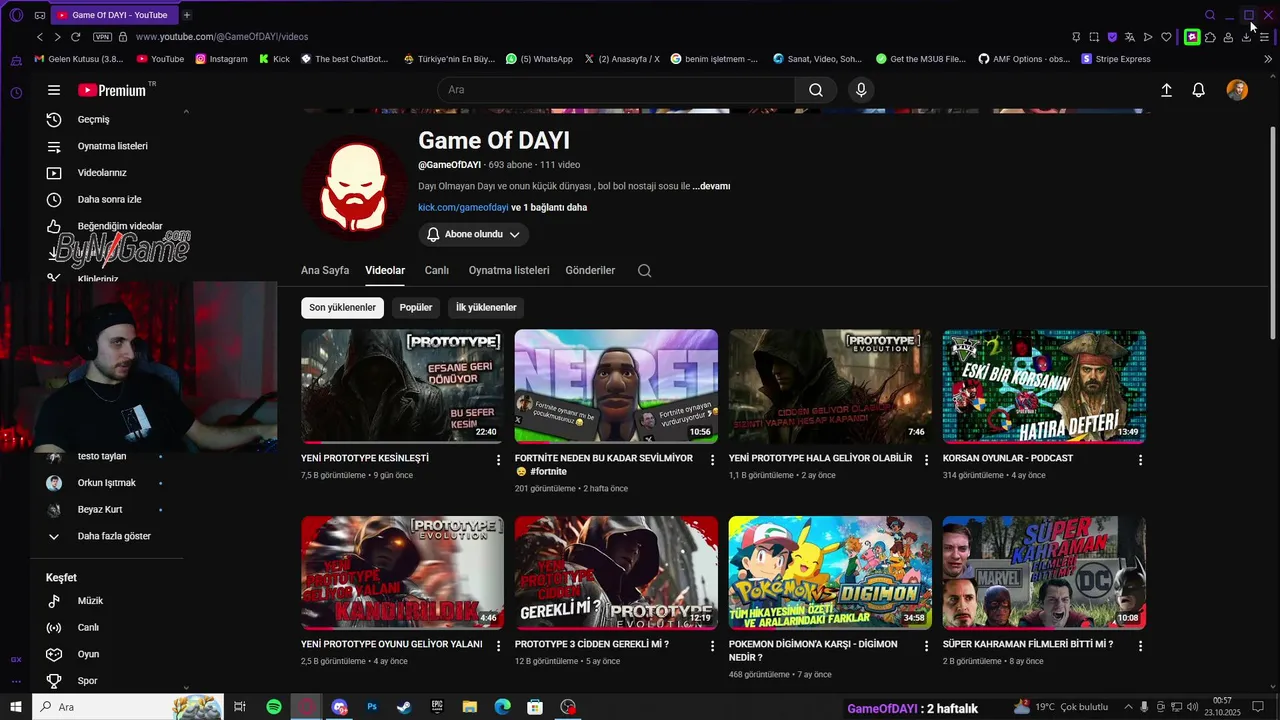Switch to the Ana Sayfa channel tab
This screenshot has height=720, width=1280.
click(x=325, y=270)
